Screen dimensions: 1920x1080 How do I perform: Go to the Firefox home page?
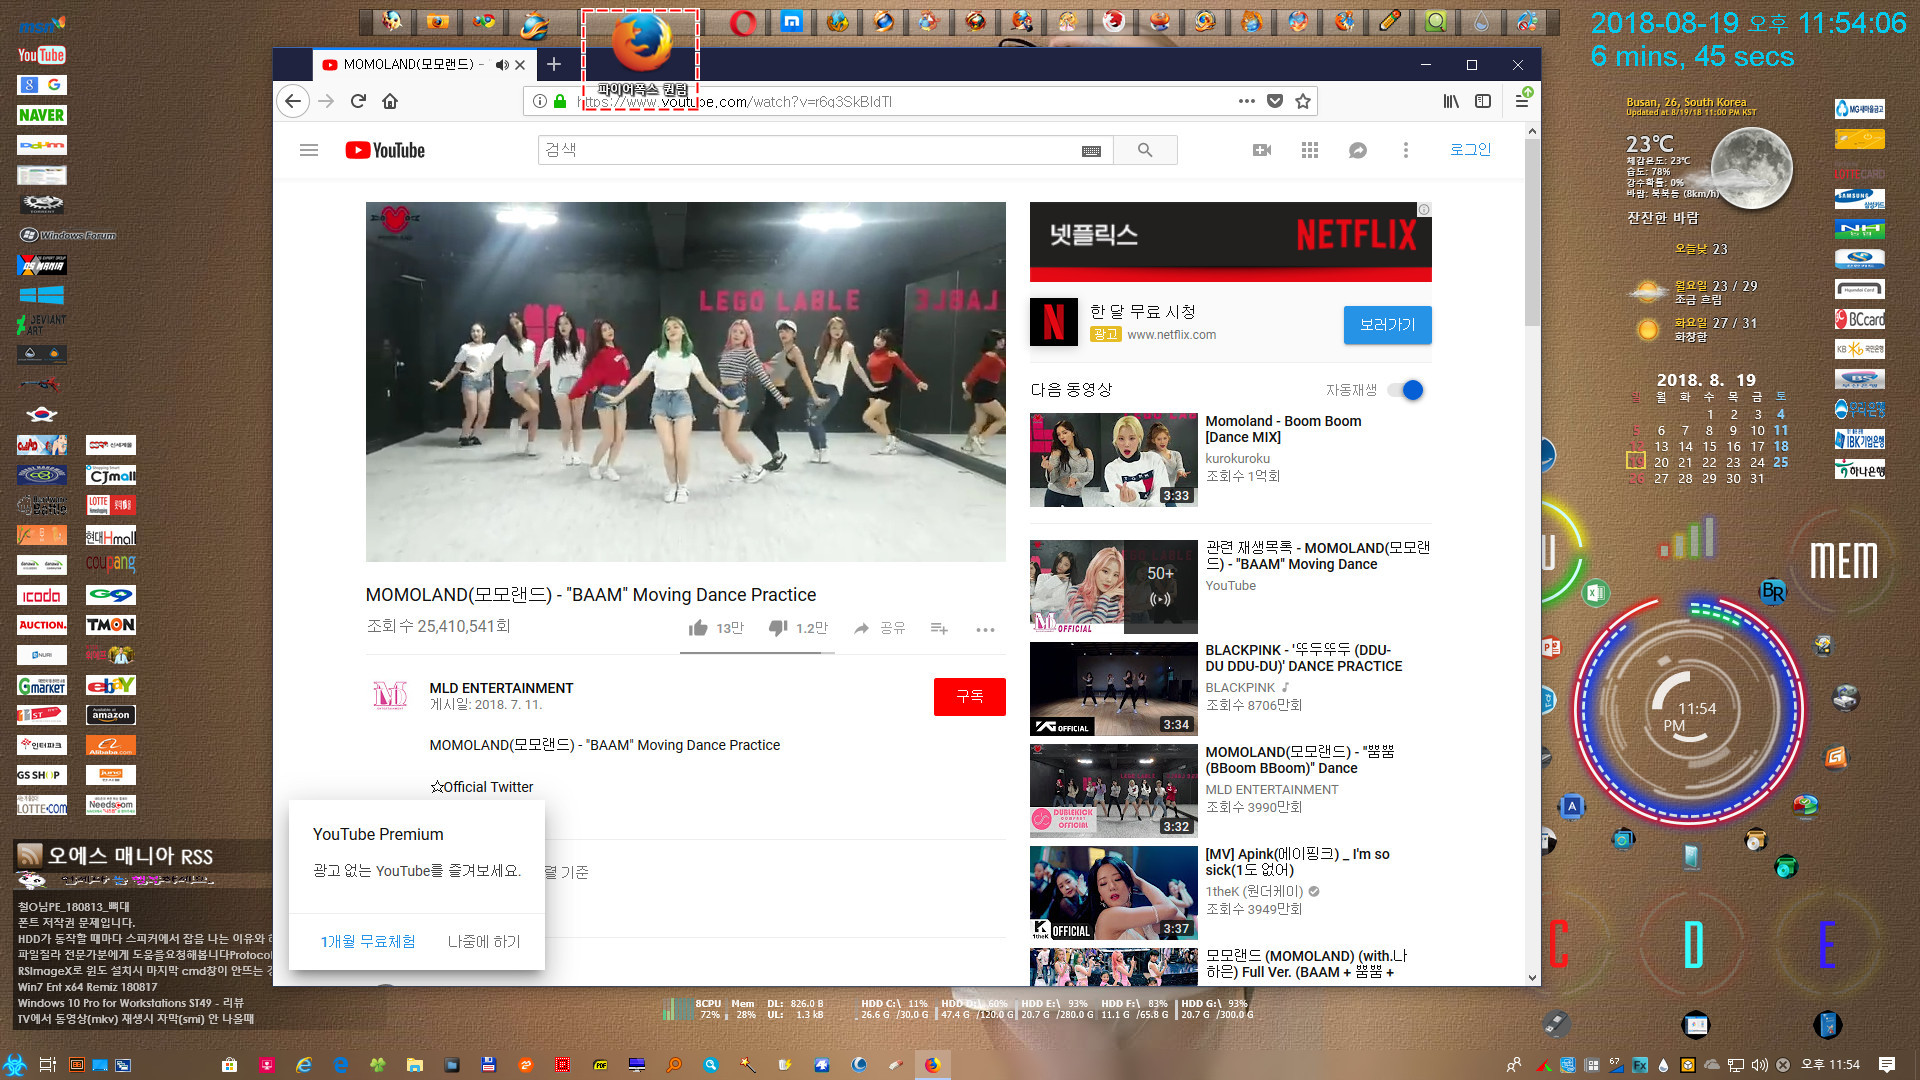pos(390,101)
